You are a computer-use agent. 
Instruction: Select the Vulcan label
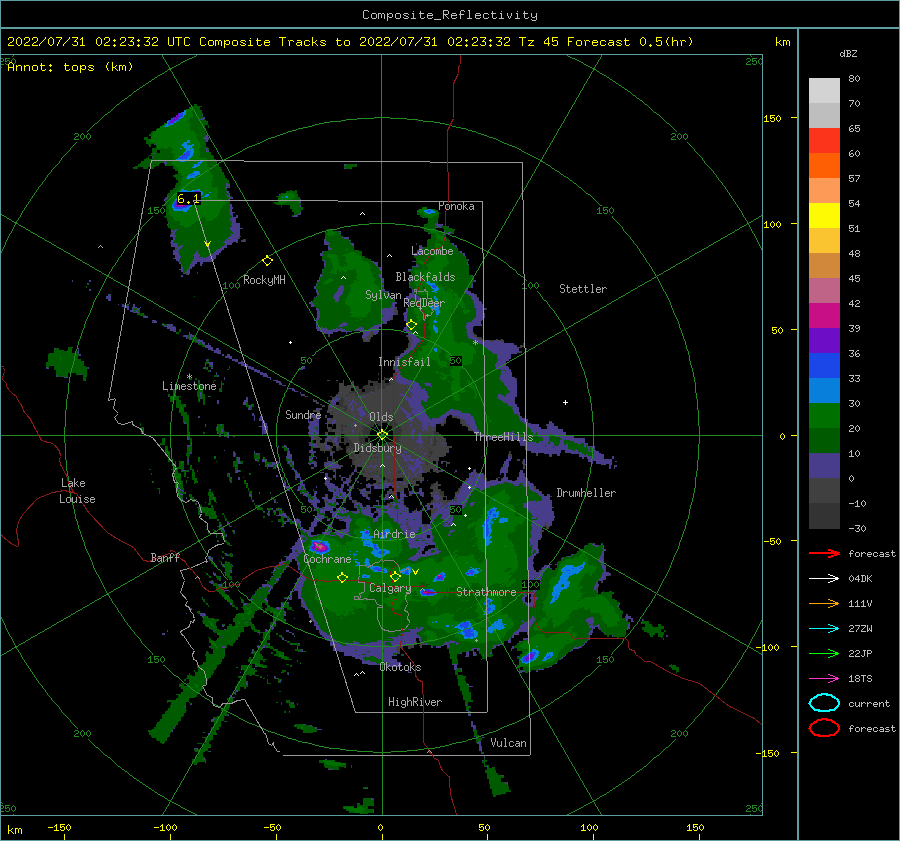(x=508, y=743)
